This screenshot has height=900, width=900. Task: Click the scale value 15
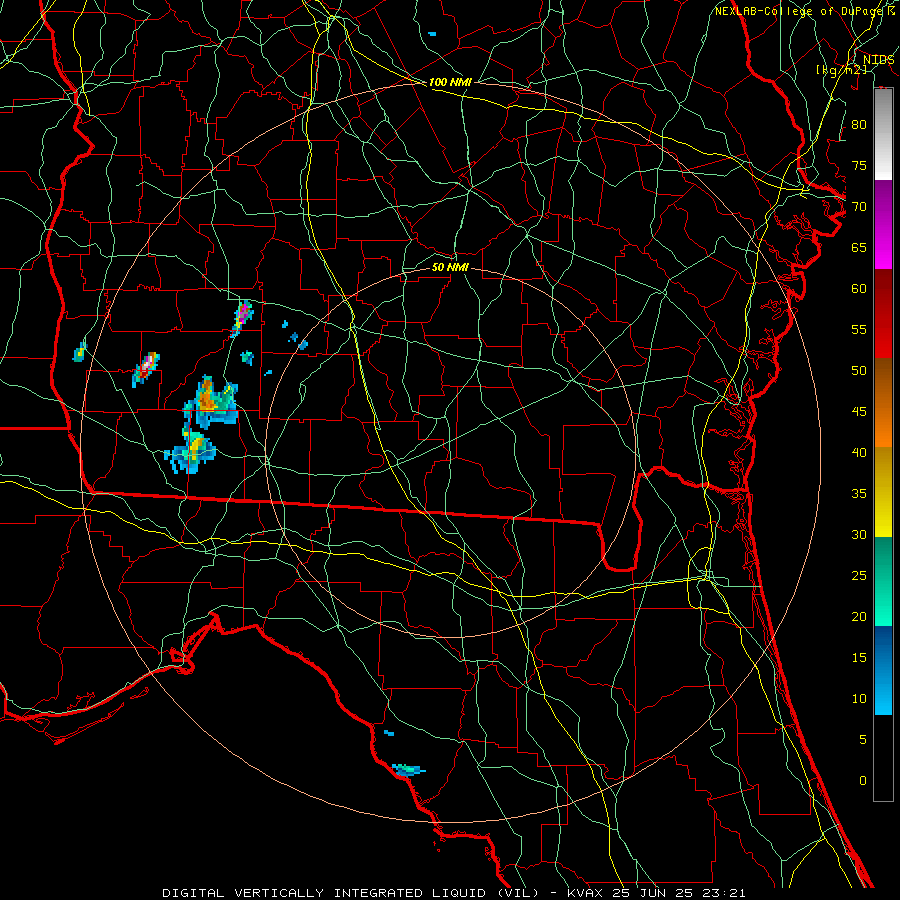coord(859,658)
